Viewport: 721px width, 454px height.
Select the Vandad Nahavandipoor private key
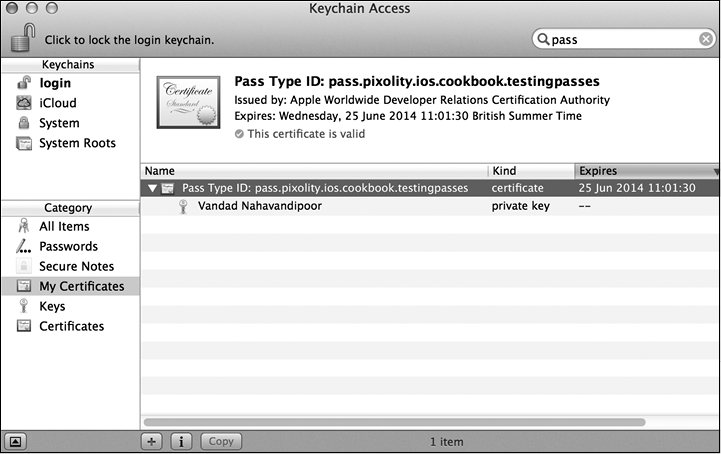click(260, 207)
